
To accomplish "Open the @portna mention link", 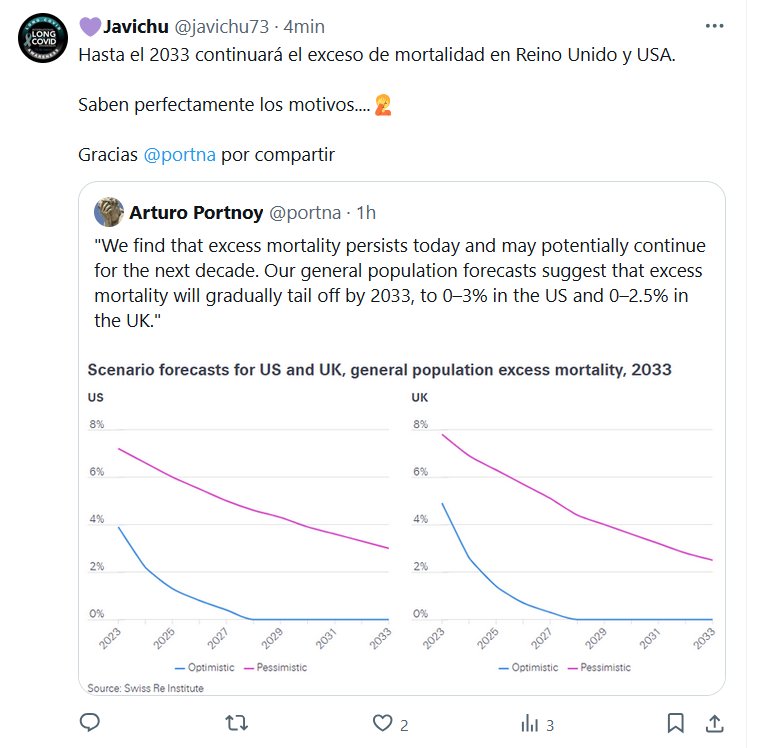I will point(180,155).
